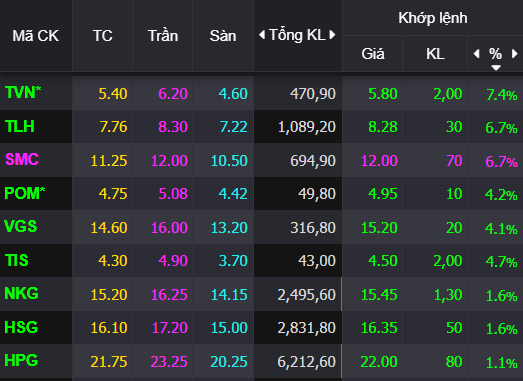Click left arrow beside Tổng KL header
Viewport: 523px width, 381px height.
pyautogui.click(x=262, y=35)
